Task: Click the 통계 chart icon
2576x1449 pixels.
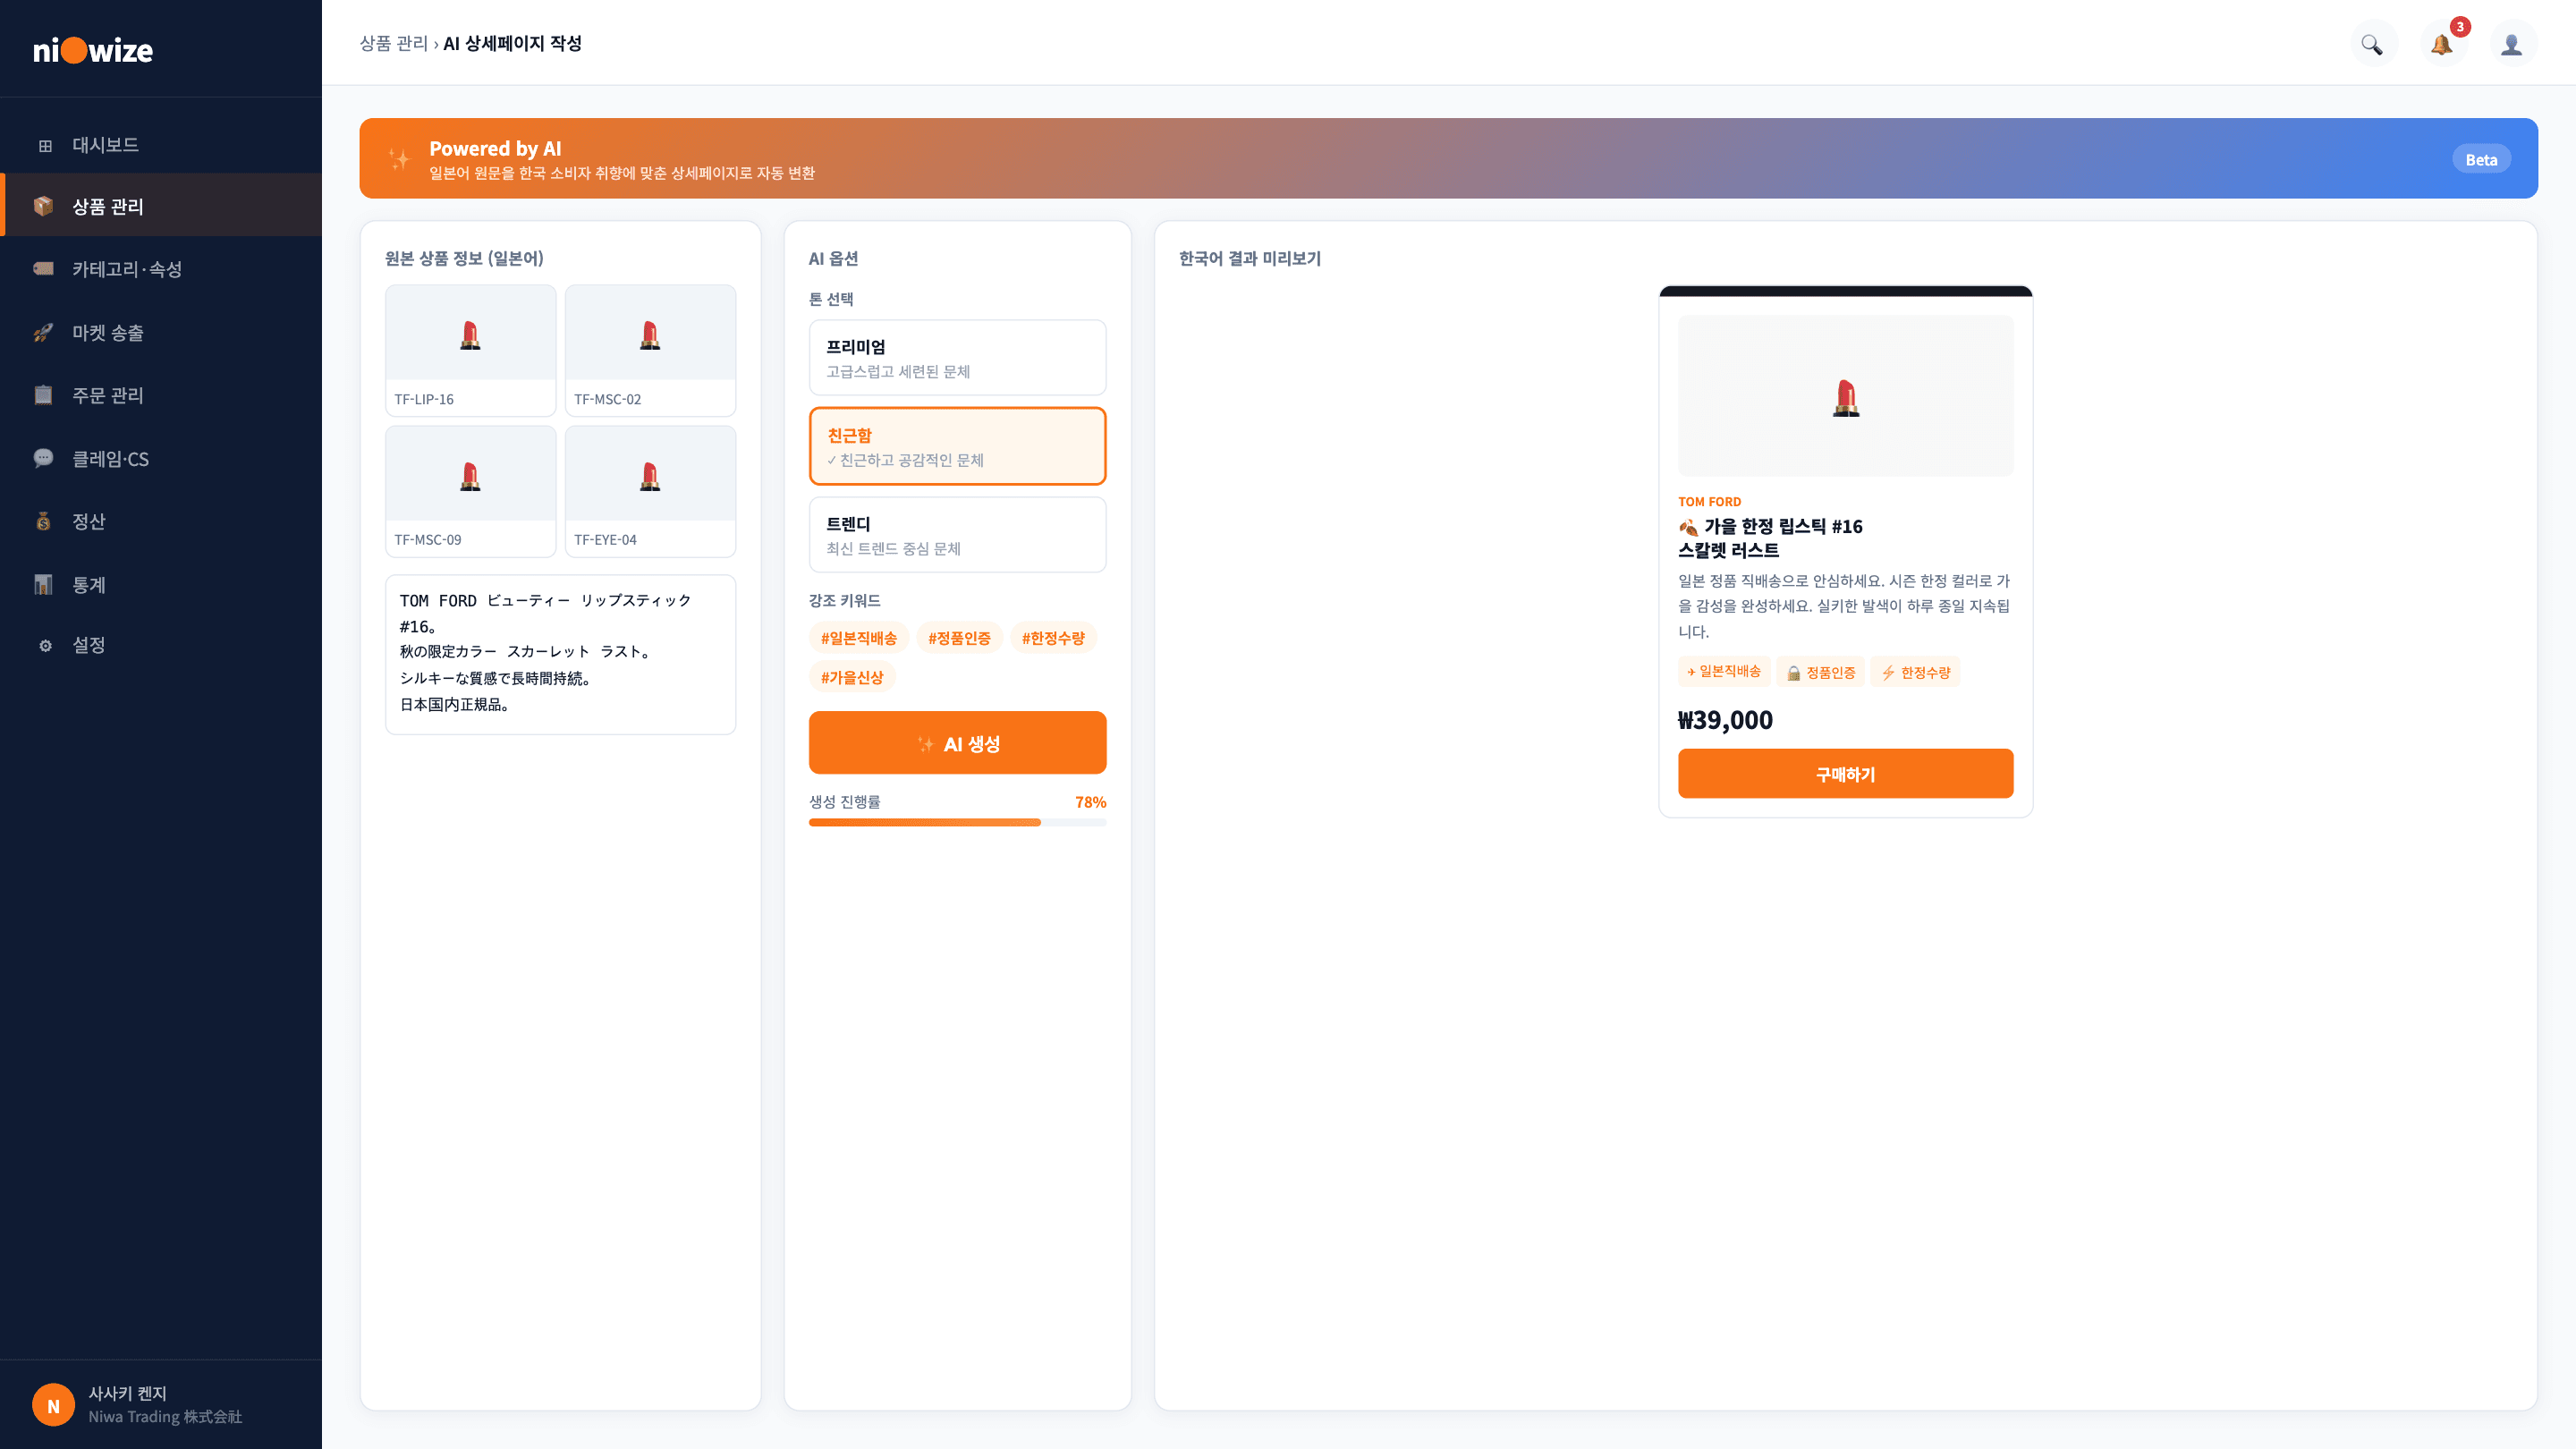Action: pos(44,584)
